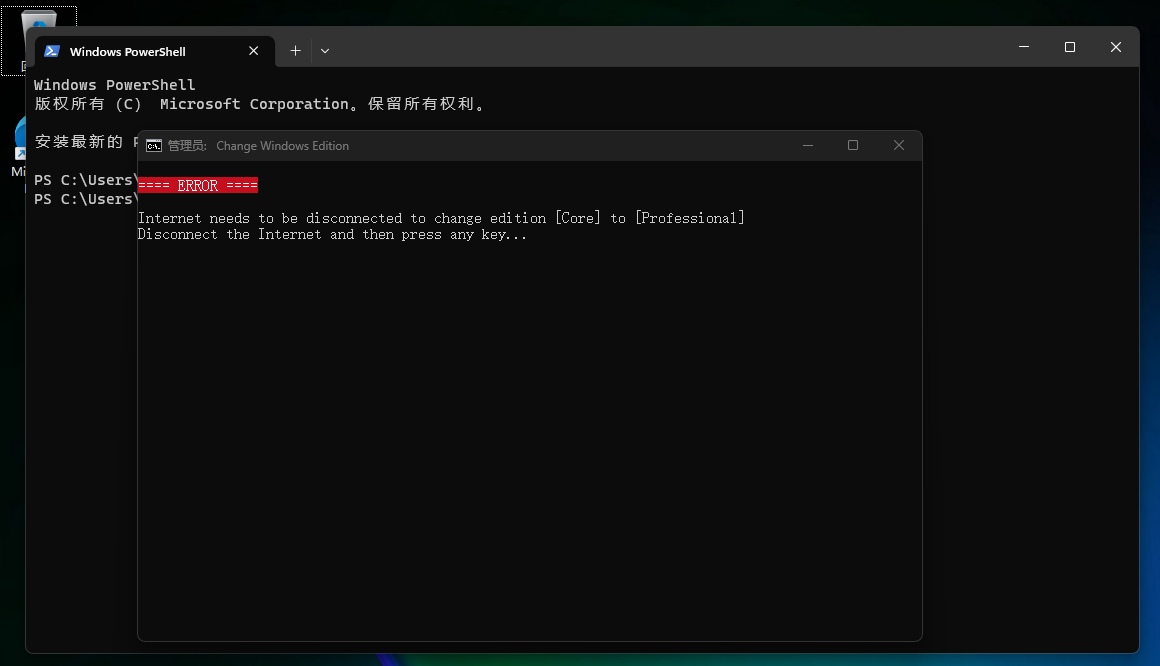Screen dimensions: 1160x666
Task: Close the Windows PowerShell tab
Action: [254, 51]
